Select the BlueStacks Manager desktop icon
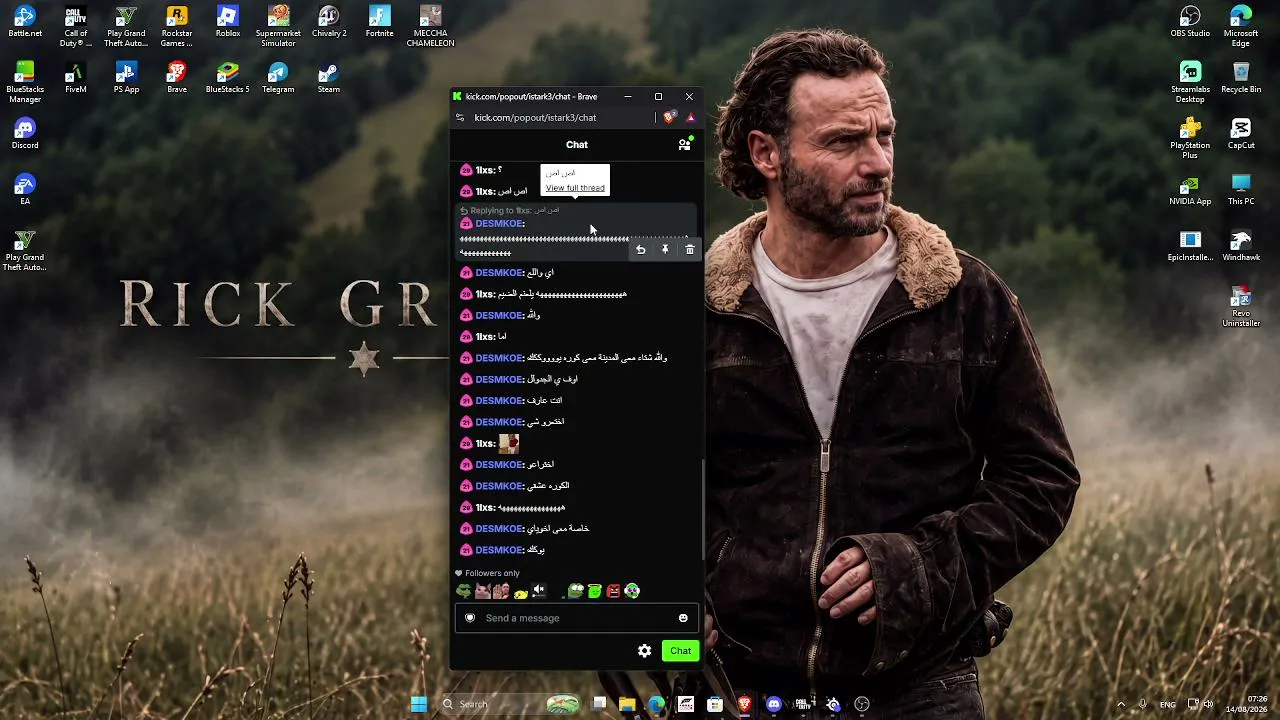 pos(25,82)
